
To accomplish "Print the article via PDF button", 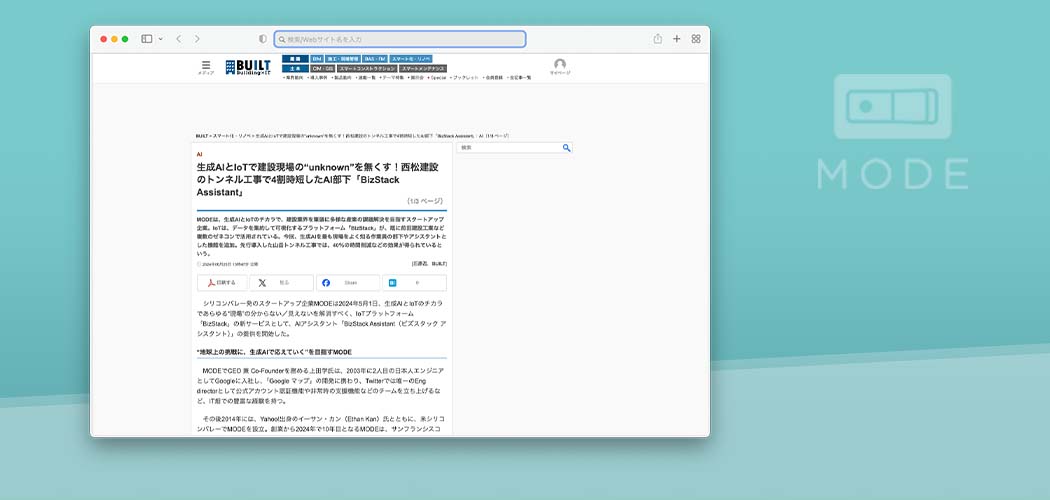I will tap(222, 283).
